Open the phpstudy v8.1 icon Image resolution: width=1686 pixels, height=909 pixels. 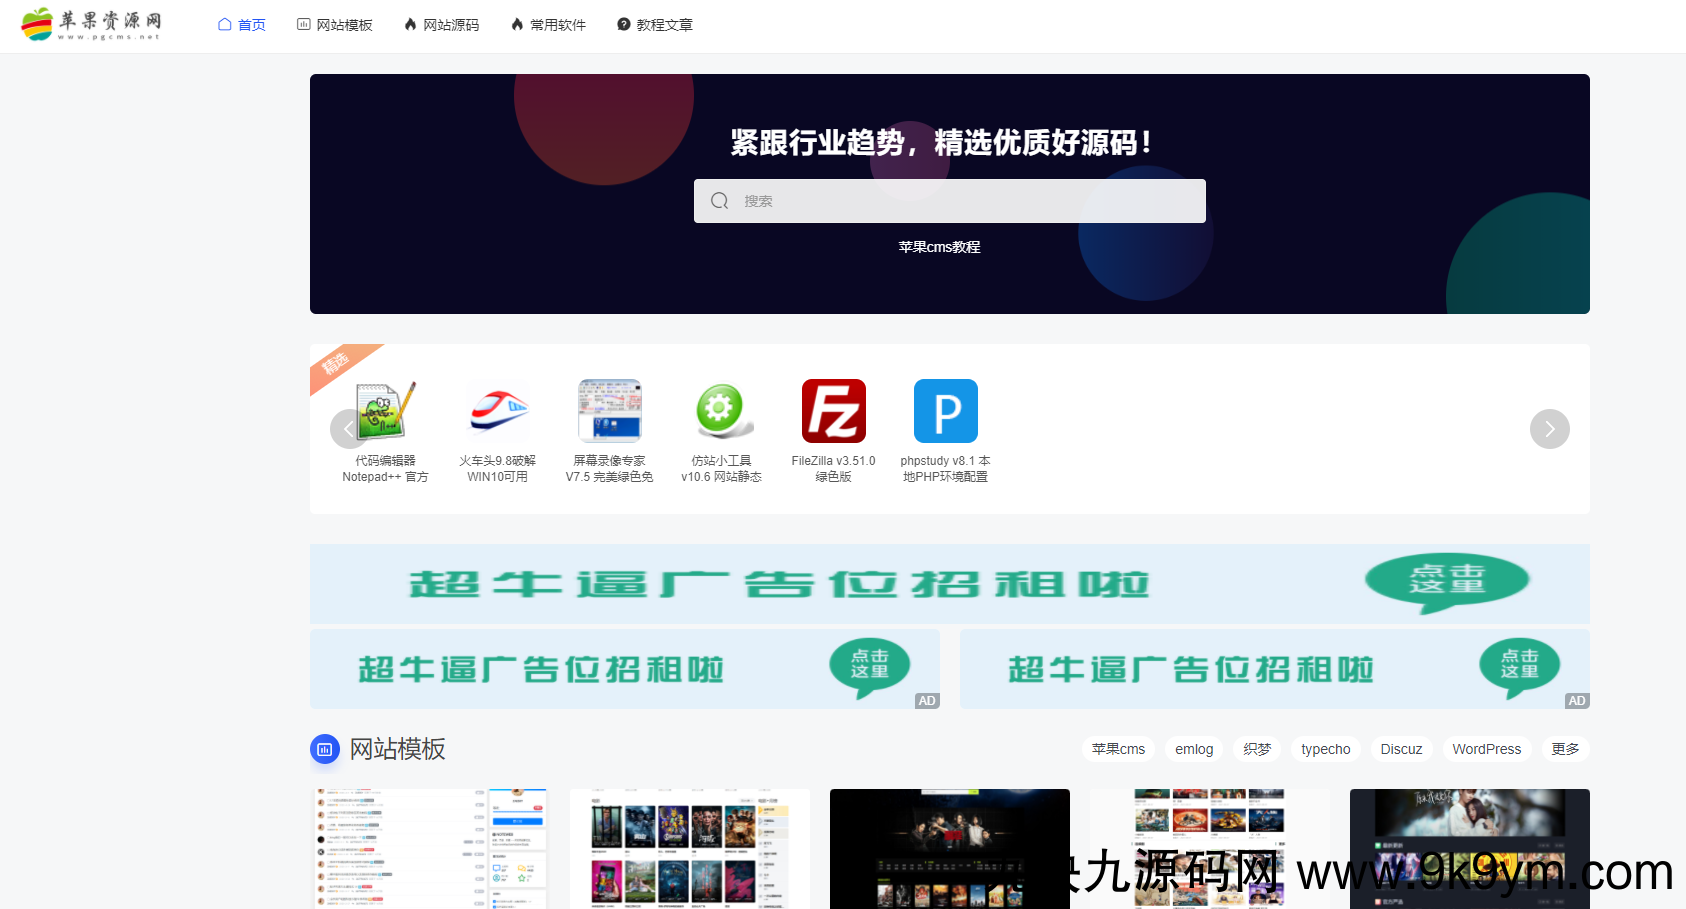[x=945, y=411]
